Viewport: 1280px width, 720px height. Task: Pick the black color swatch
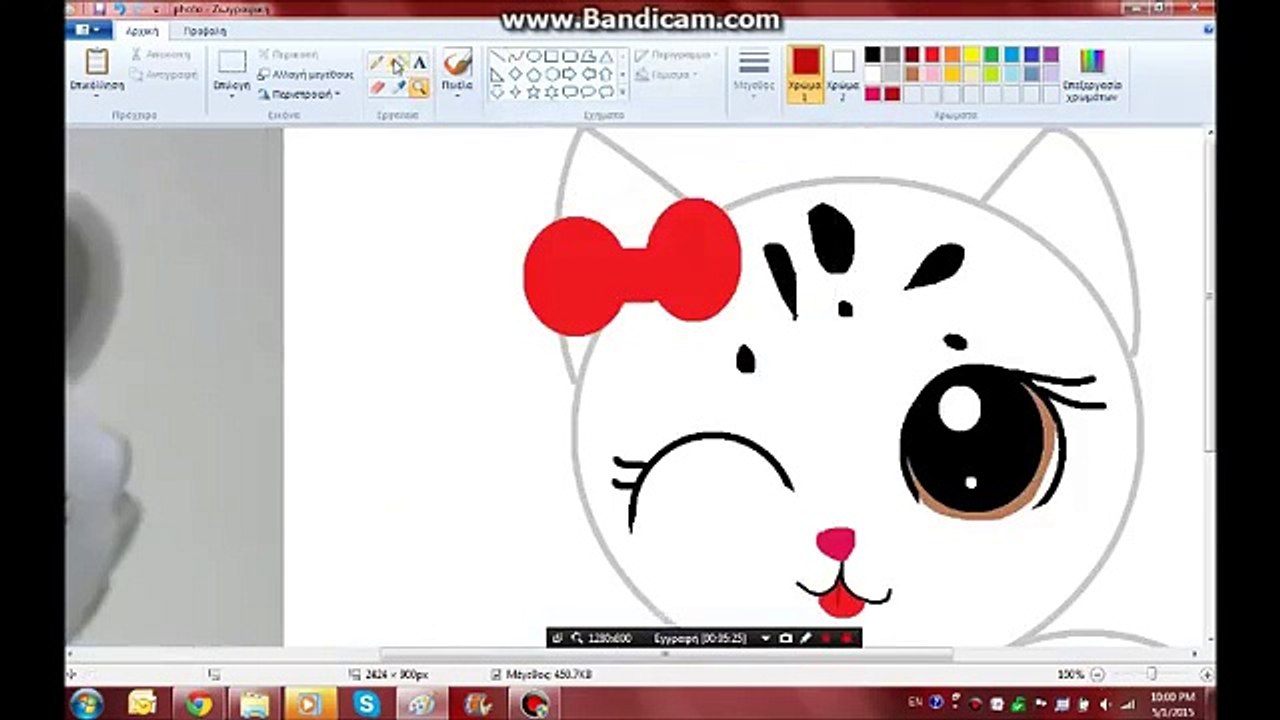coord(873,55)
